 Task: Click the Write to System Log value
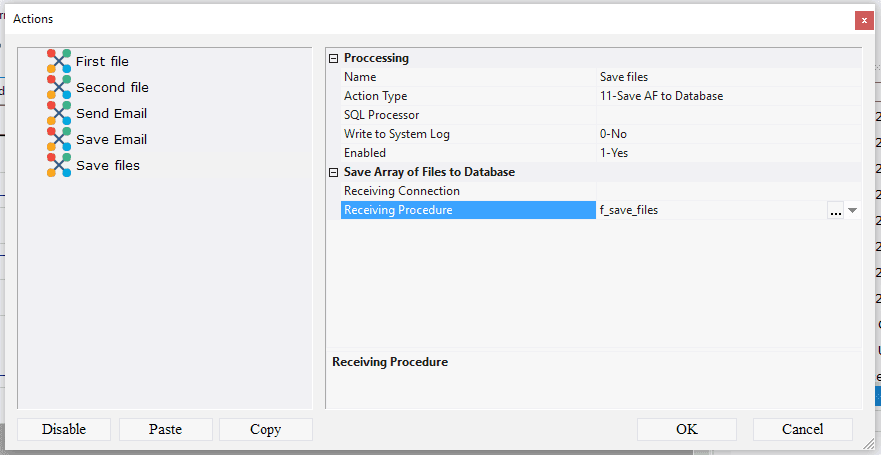727,134
